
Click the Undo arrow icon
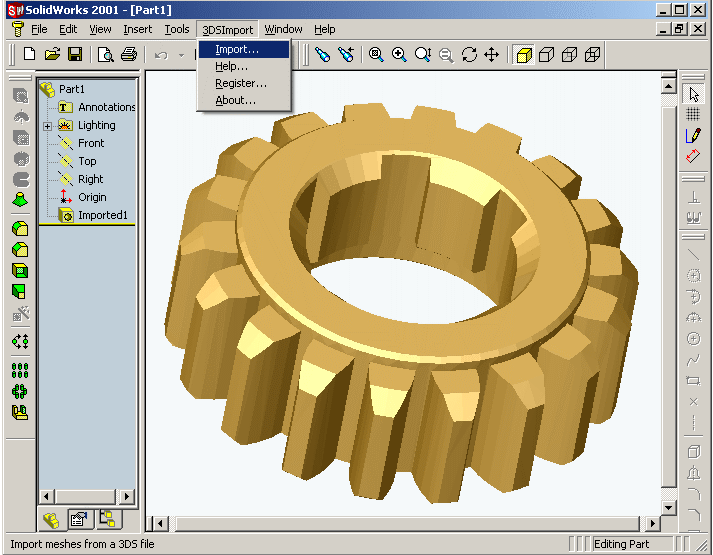click(161, 55)
